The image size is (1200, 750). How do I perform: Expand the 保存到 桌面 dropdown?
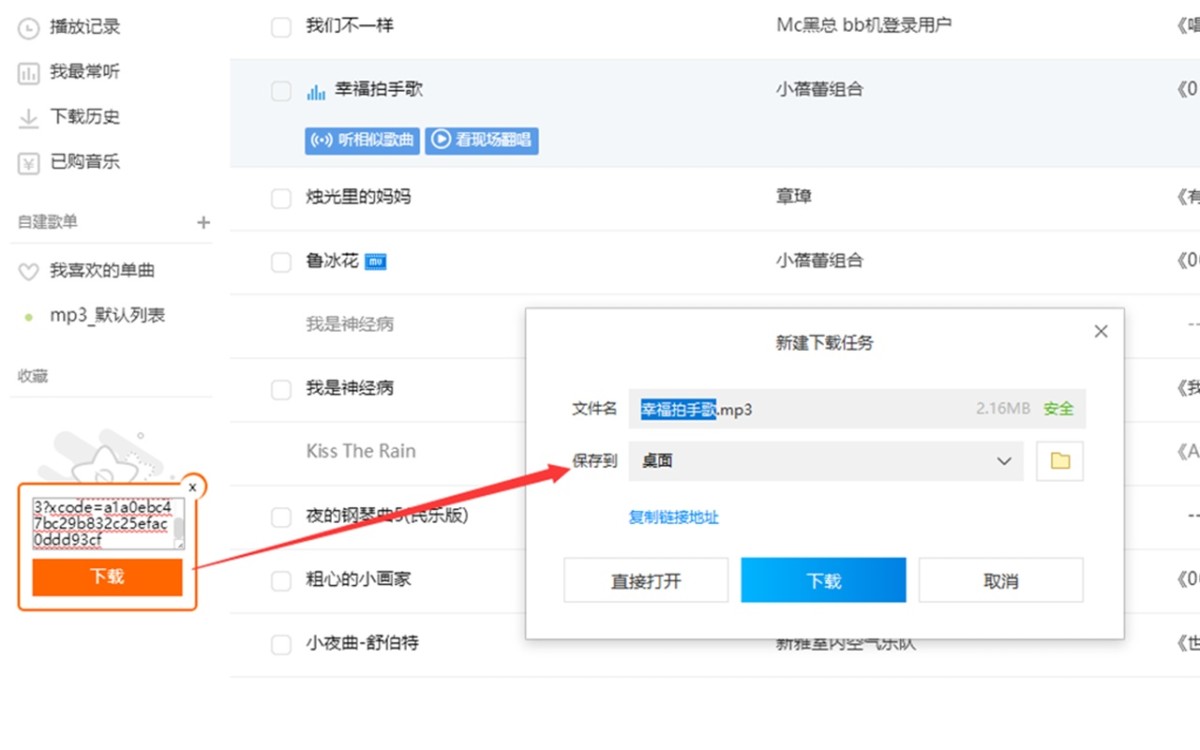(1004, 461)
